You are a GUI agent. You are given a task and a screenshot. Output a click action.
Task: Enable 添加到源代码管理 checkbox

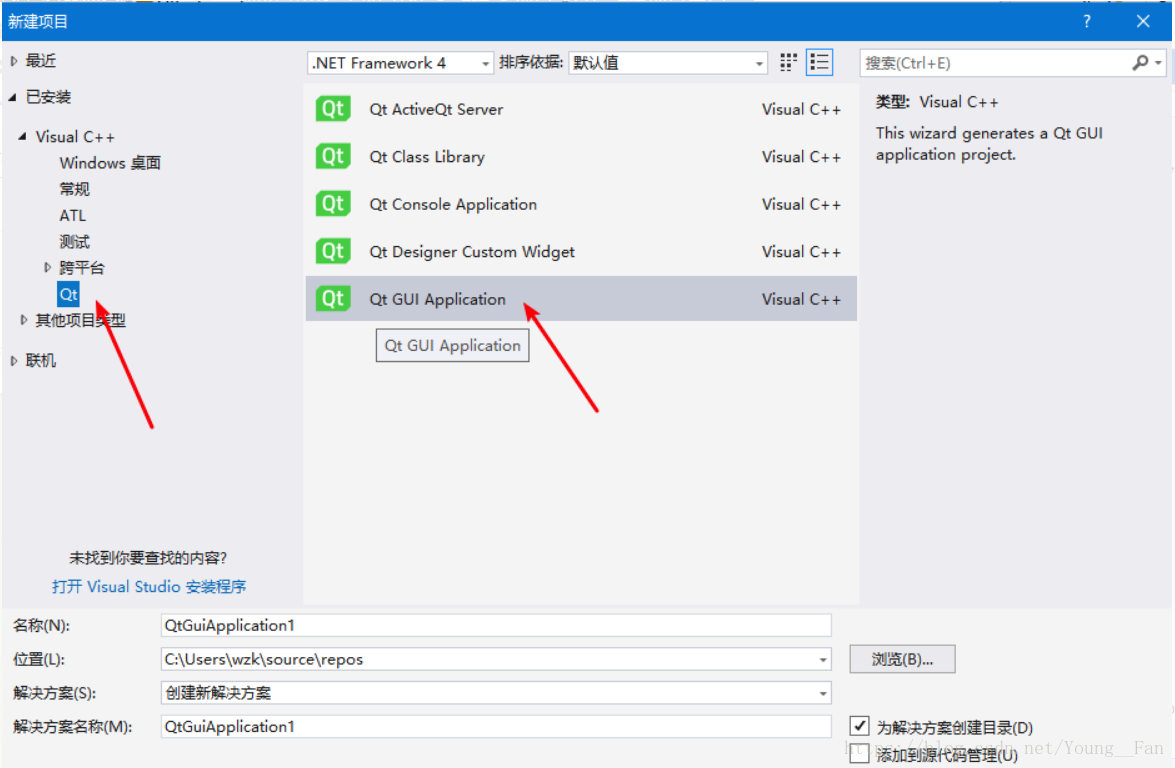pos(860,753)
